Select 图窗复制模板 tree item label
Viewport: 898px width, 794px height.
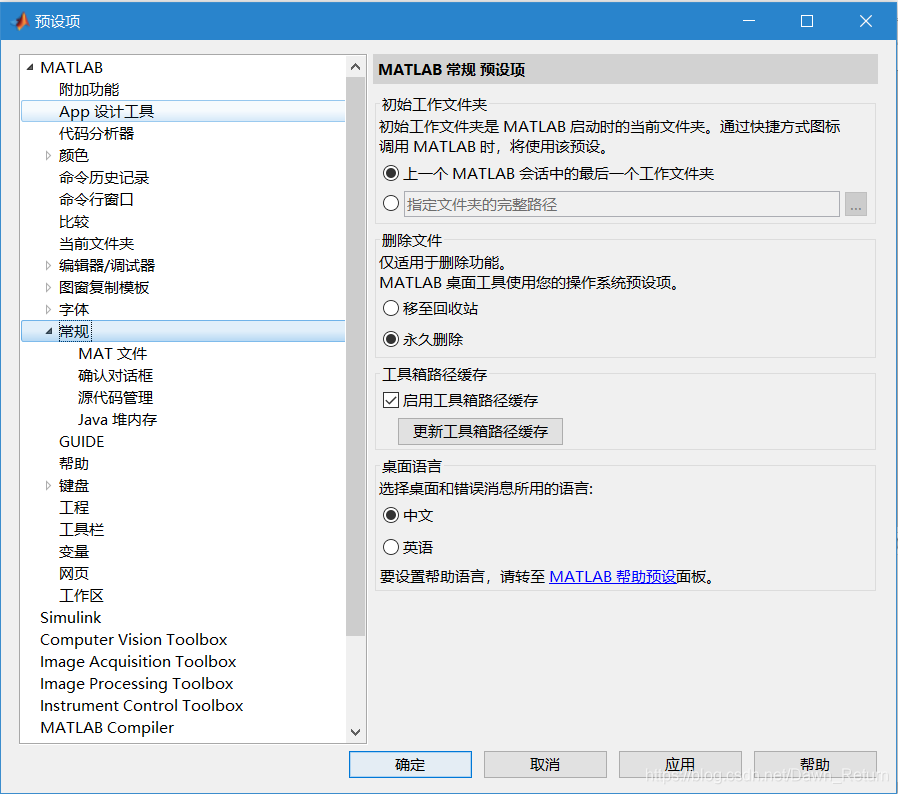[x=104, y=287]
